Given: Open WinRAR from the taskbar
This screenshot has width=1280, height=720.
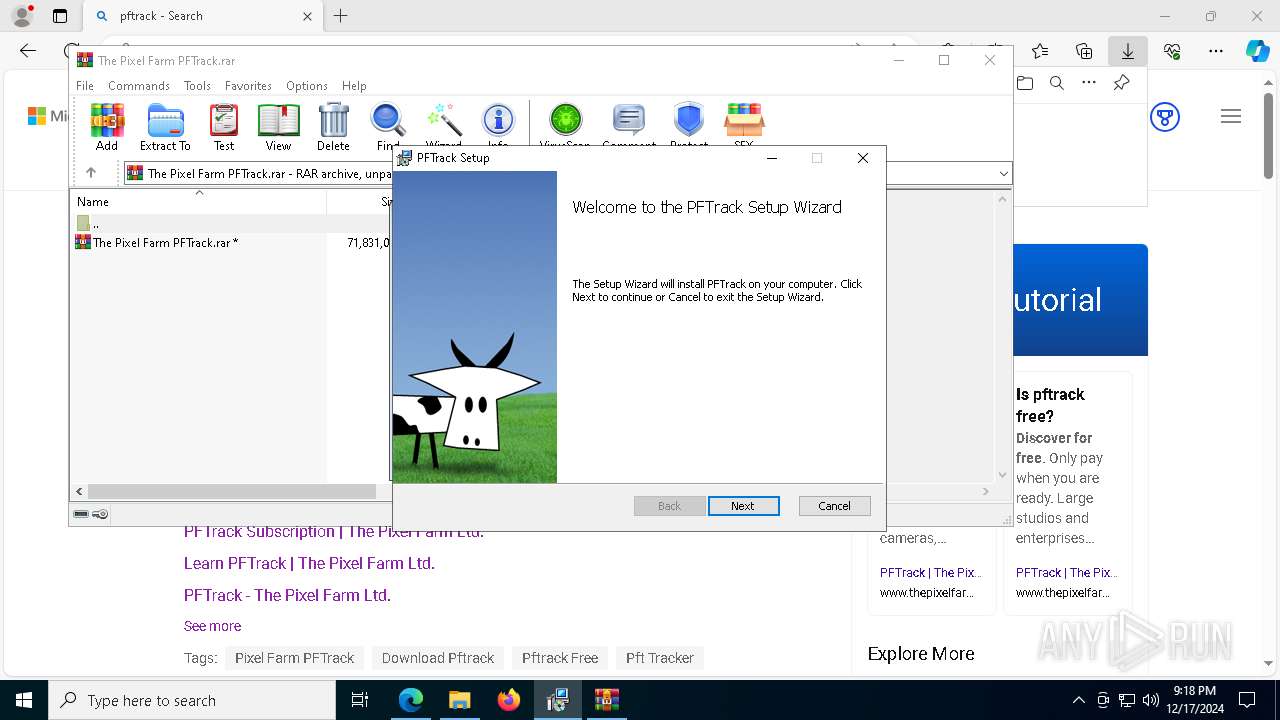Looking at the screenshot, I should tap(607, 700).
